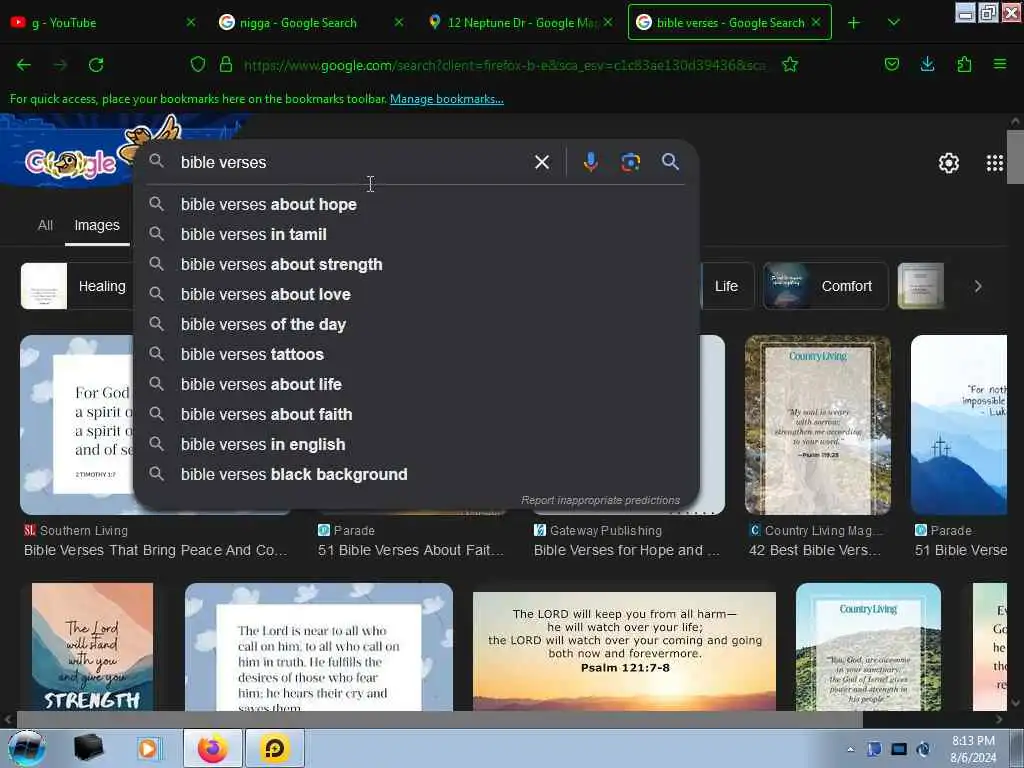Submit search with magnifier button
This screenshot has height=768, width=1024.
click(670, 162)
